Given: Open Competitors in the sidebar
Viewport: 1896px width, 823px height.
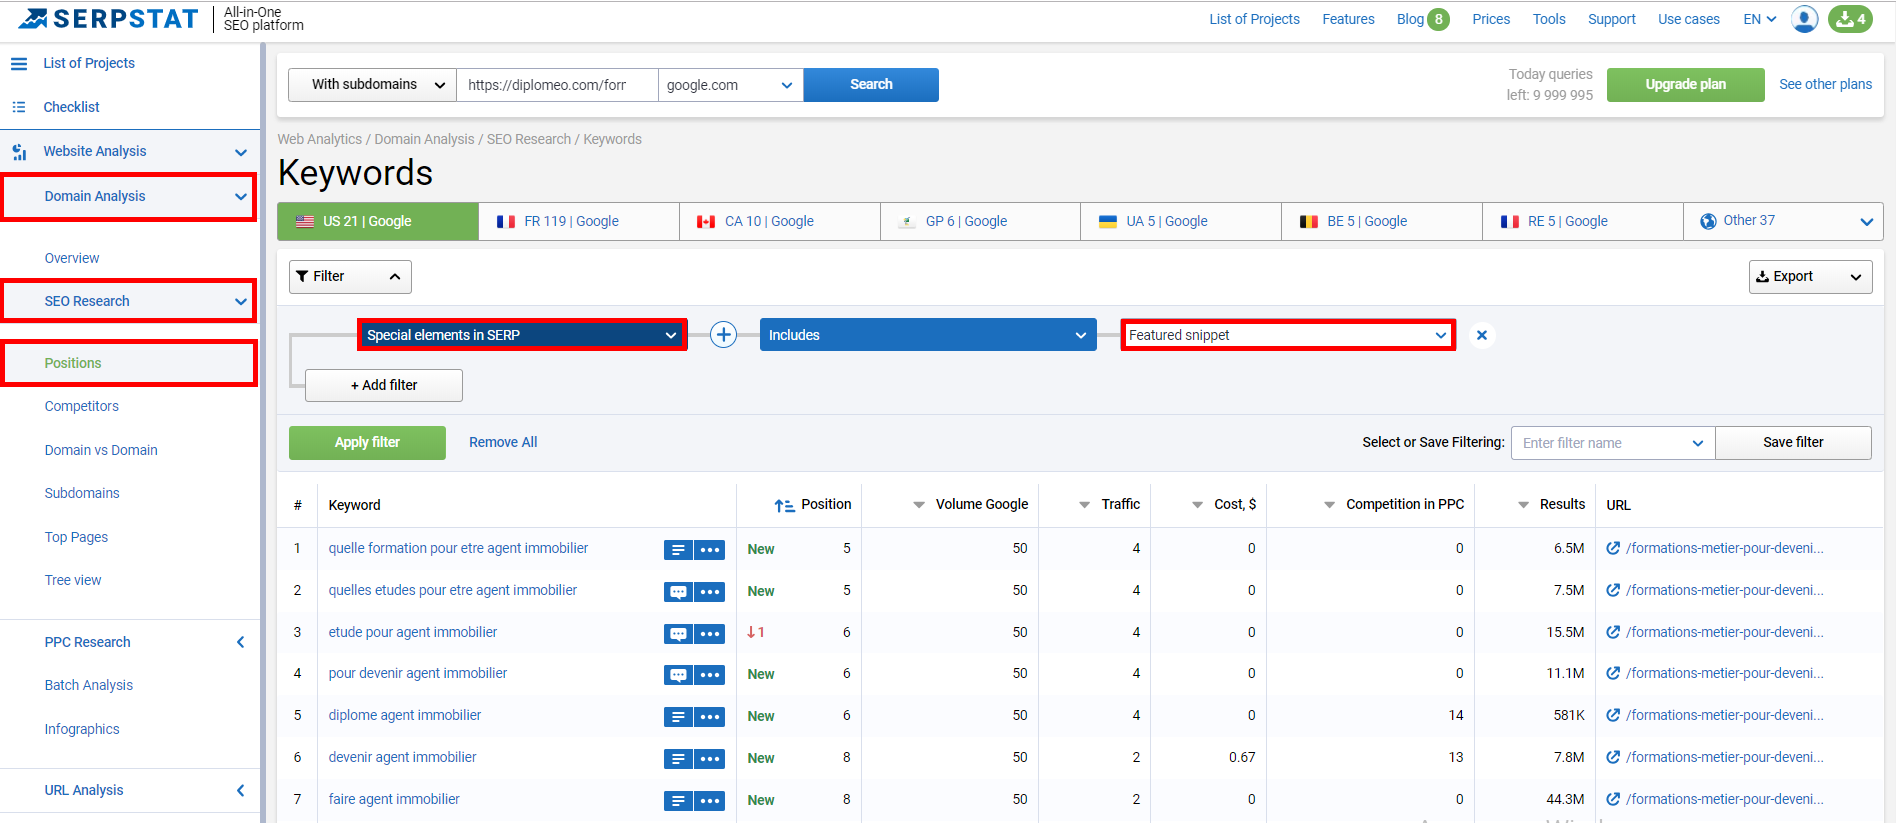Looking at the screenshot, I should pos(82,406).
